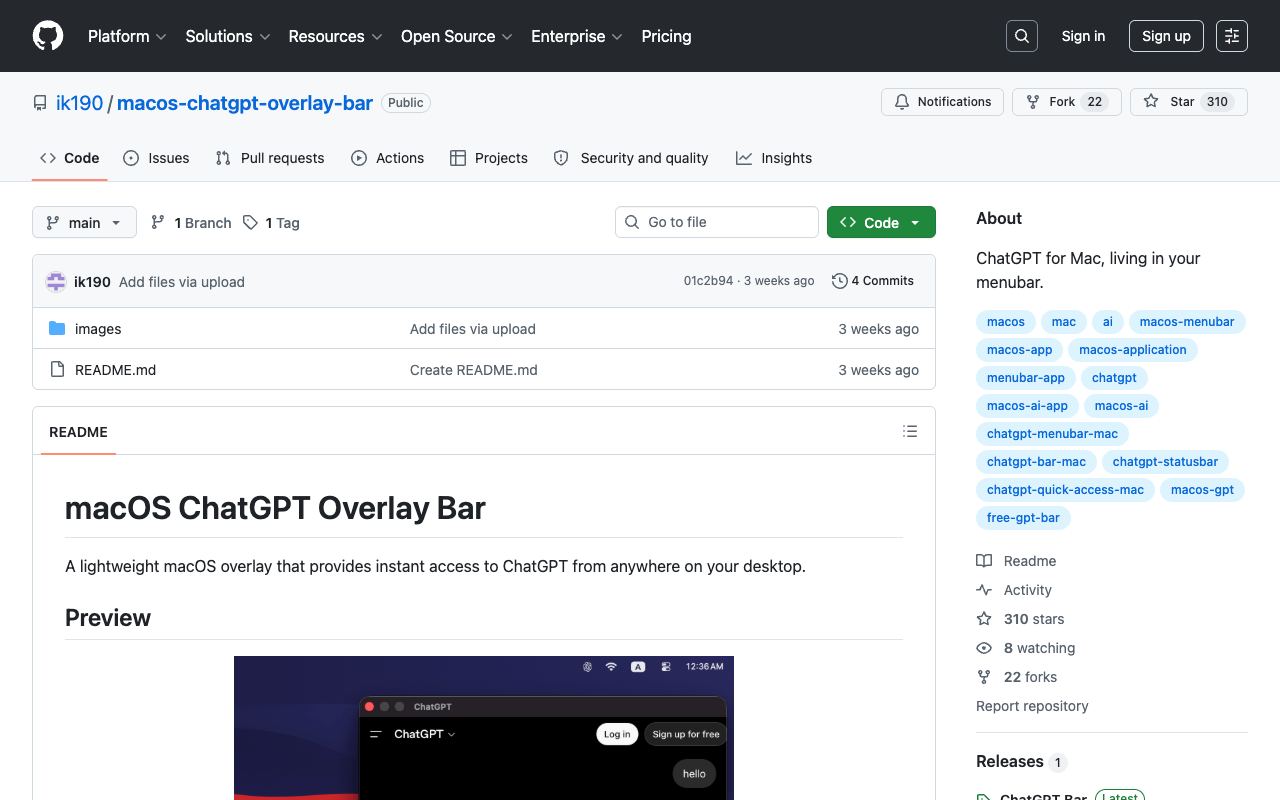The image size is (1280, 800).
Task: Click the Sign up button
Action: coord(1166,36)
